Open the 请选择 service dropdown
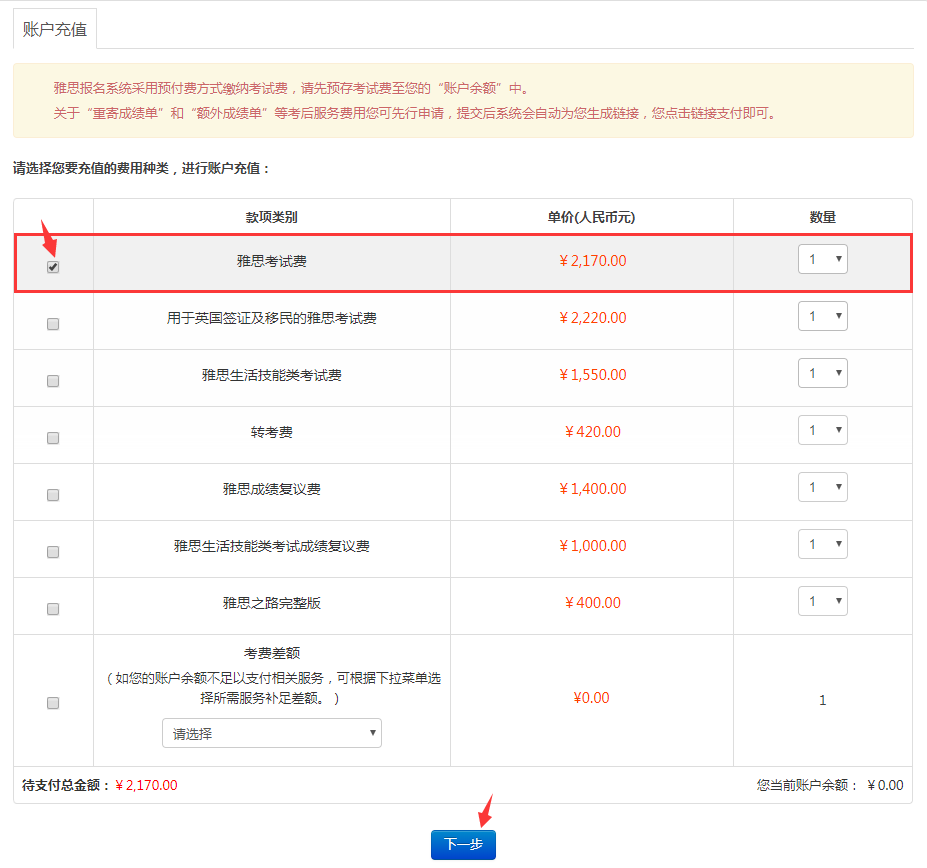Image resolution: width=927 pixels, height=868 pixels. pos(271,733)
